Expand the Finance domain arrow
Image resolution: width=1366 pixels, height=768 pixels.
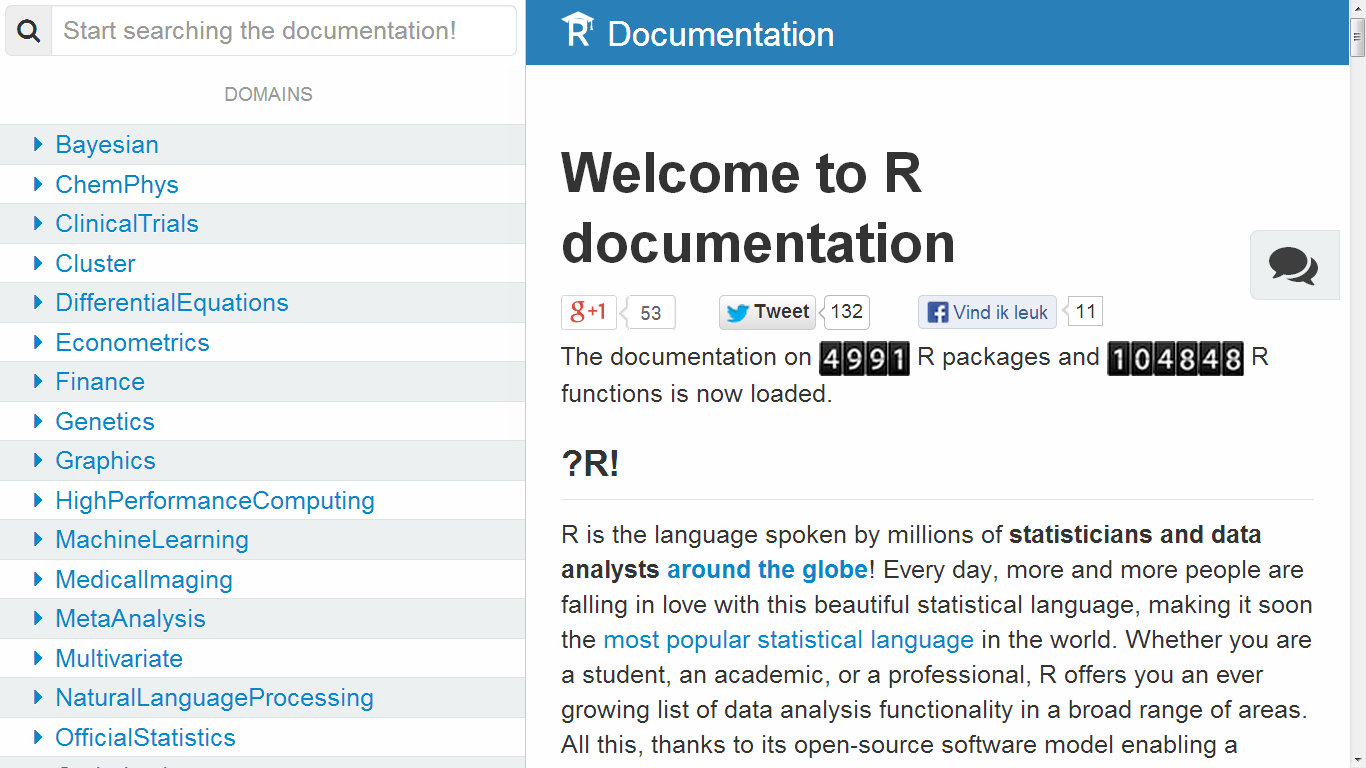tap(38, 381)
